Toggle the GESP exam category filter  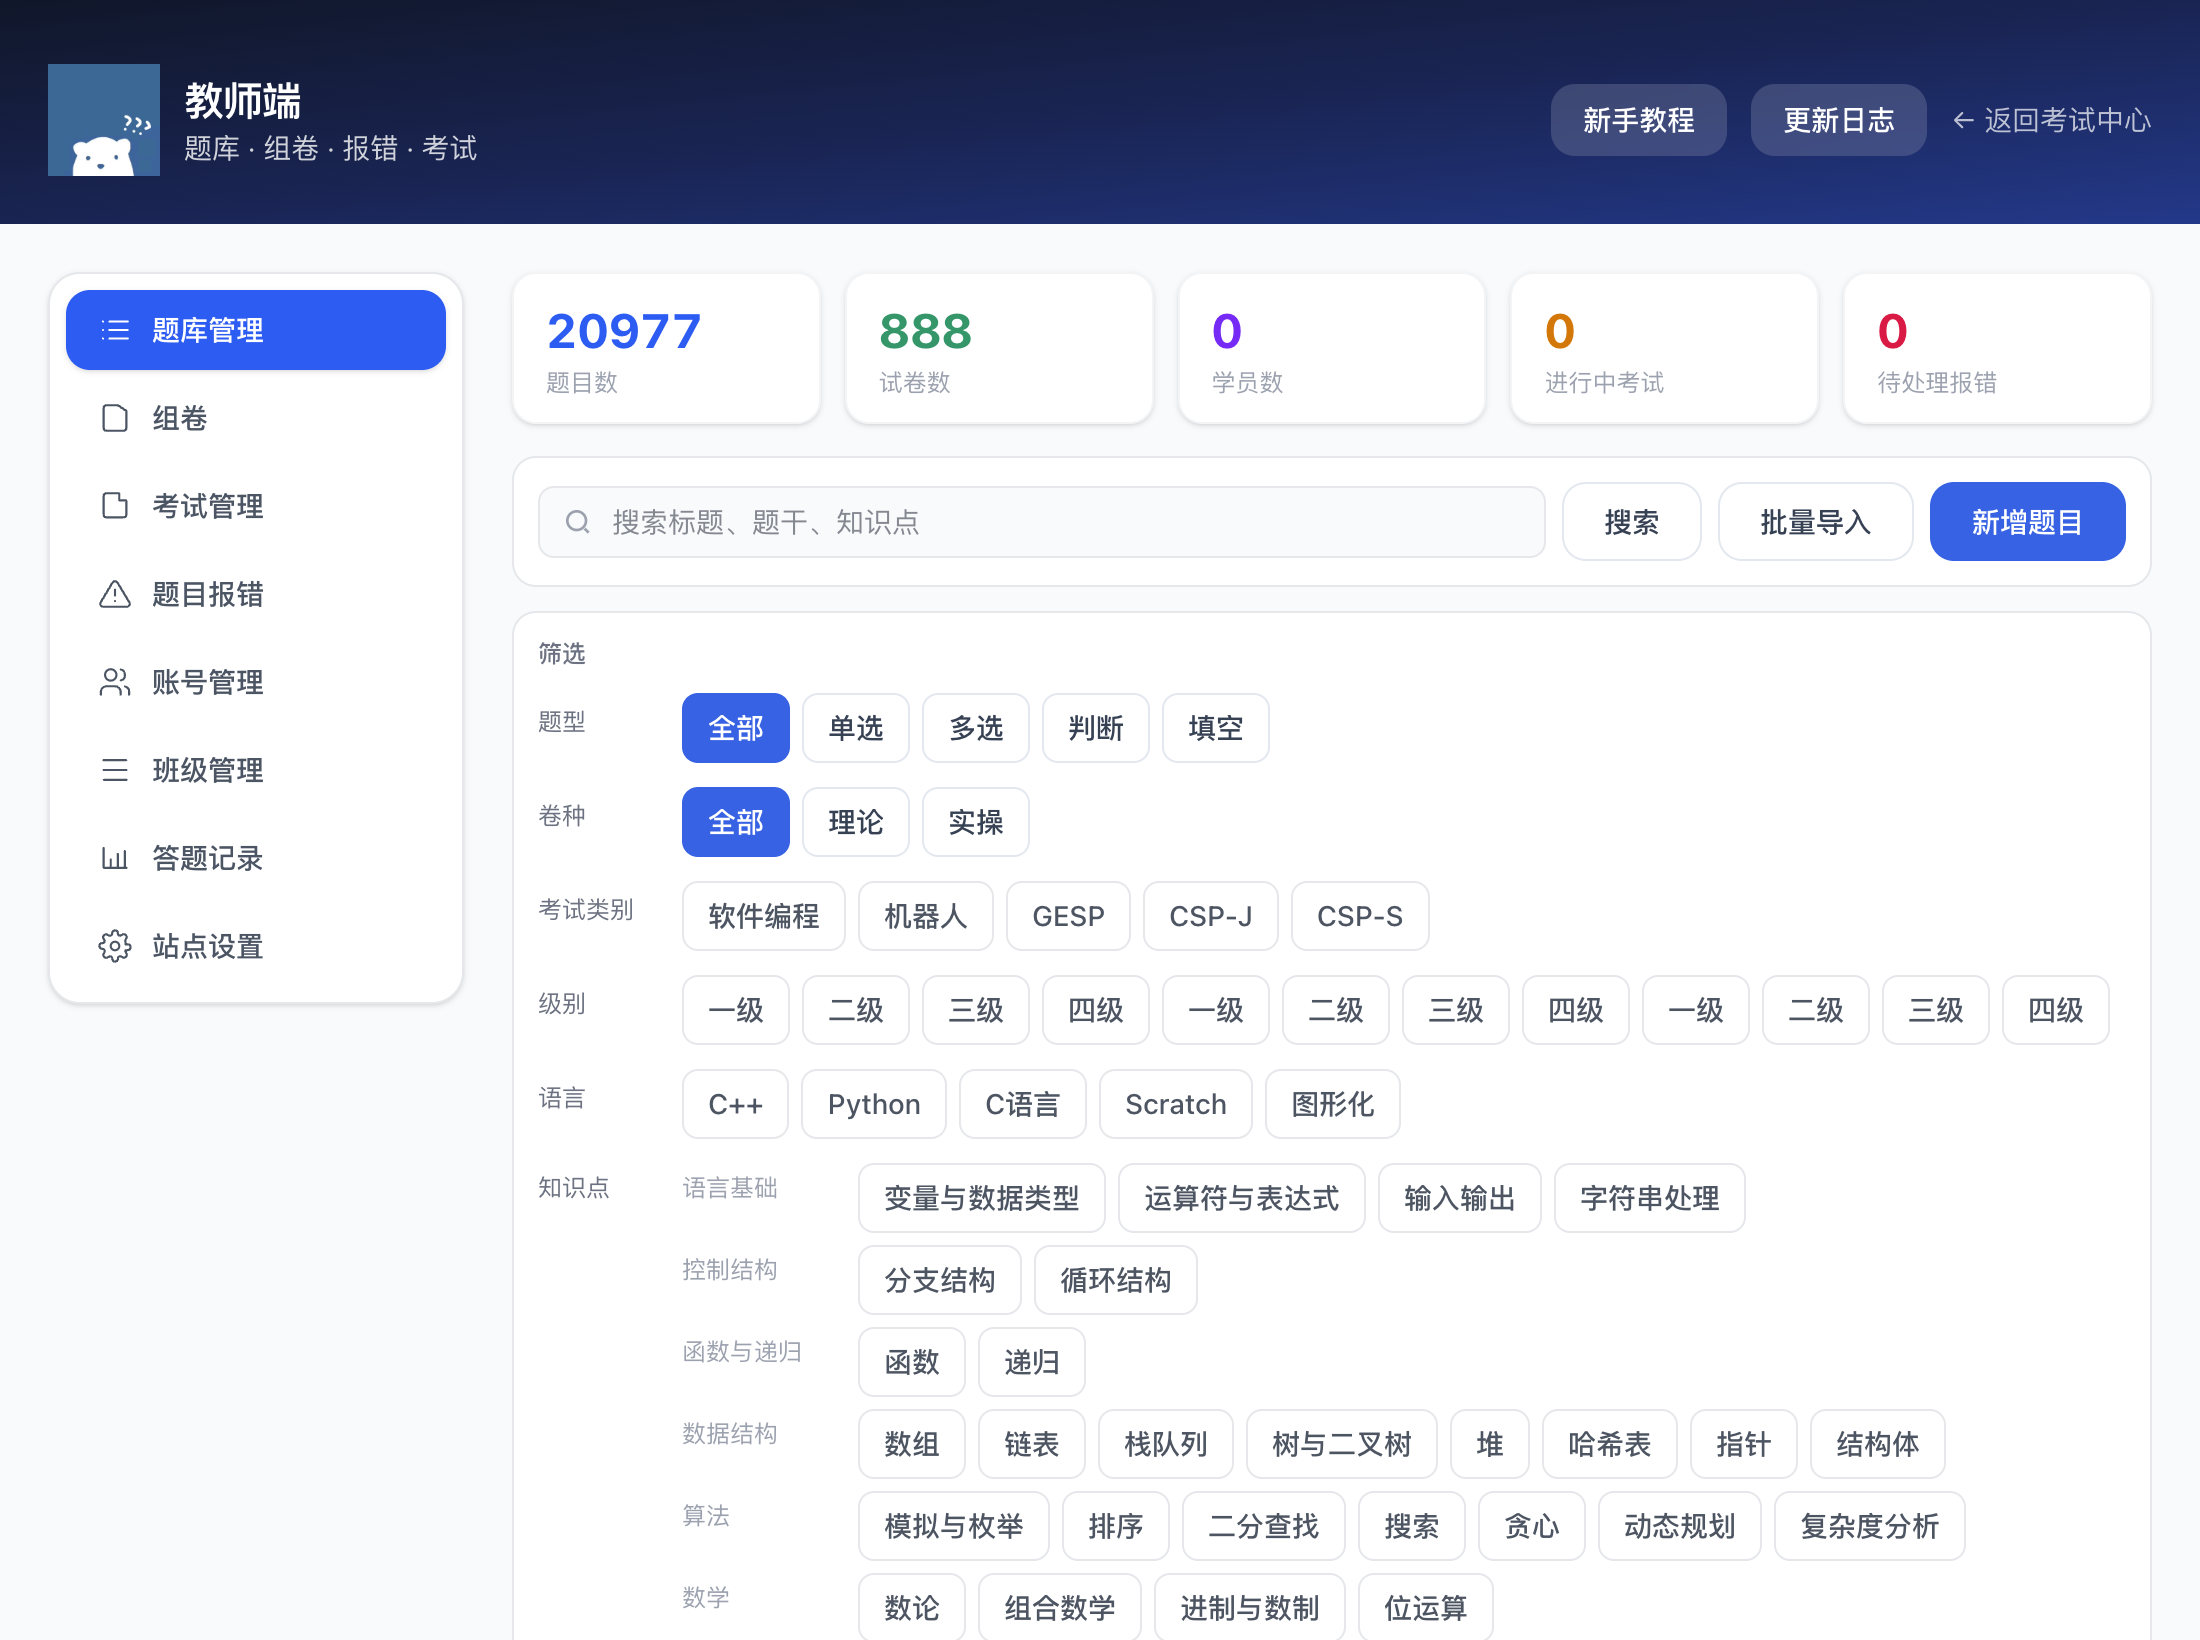click(1068, 916)
